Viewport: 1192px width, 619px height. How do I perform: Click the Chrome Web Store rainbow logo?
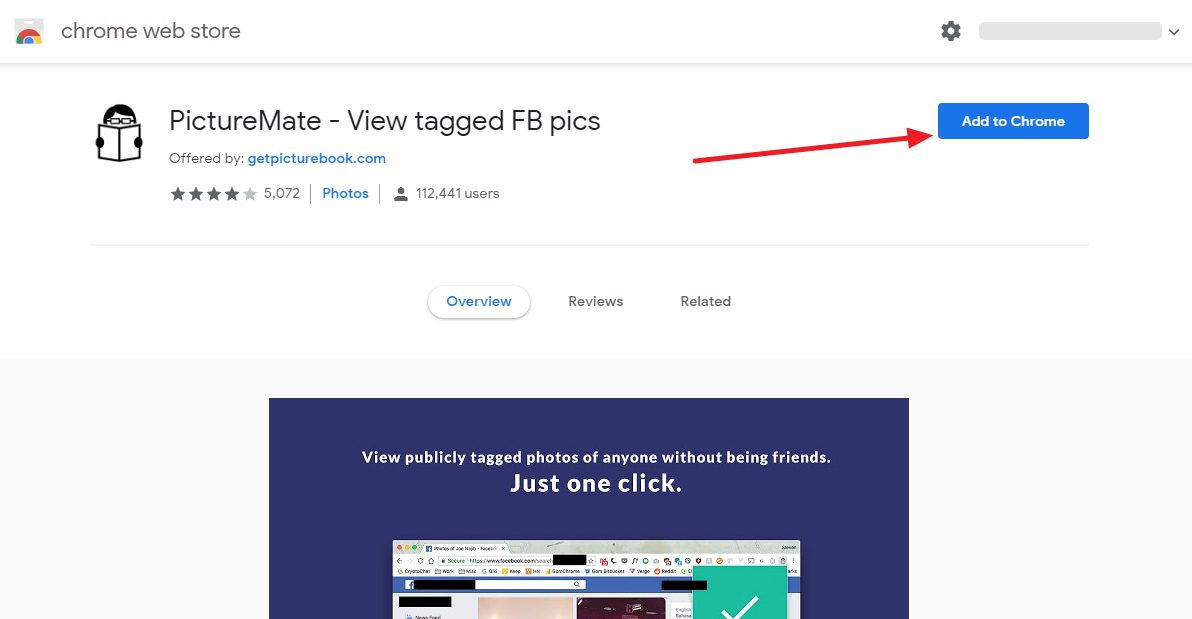click(29, 31)
